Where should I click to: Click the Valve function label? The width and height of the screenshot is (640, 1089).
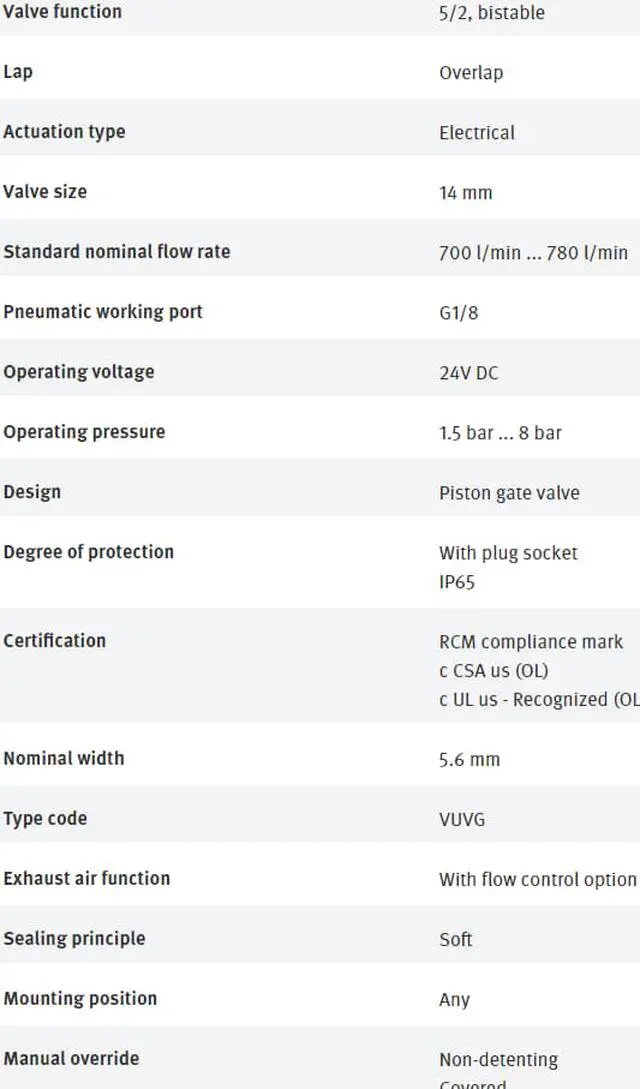pos(62,12)
